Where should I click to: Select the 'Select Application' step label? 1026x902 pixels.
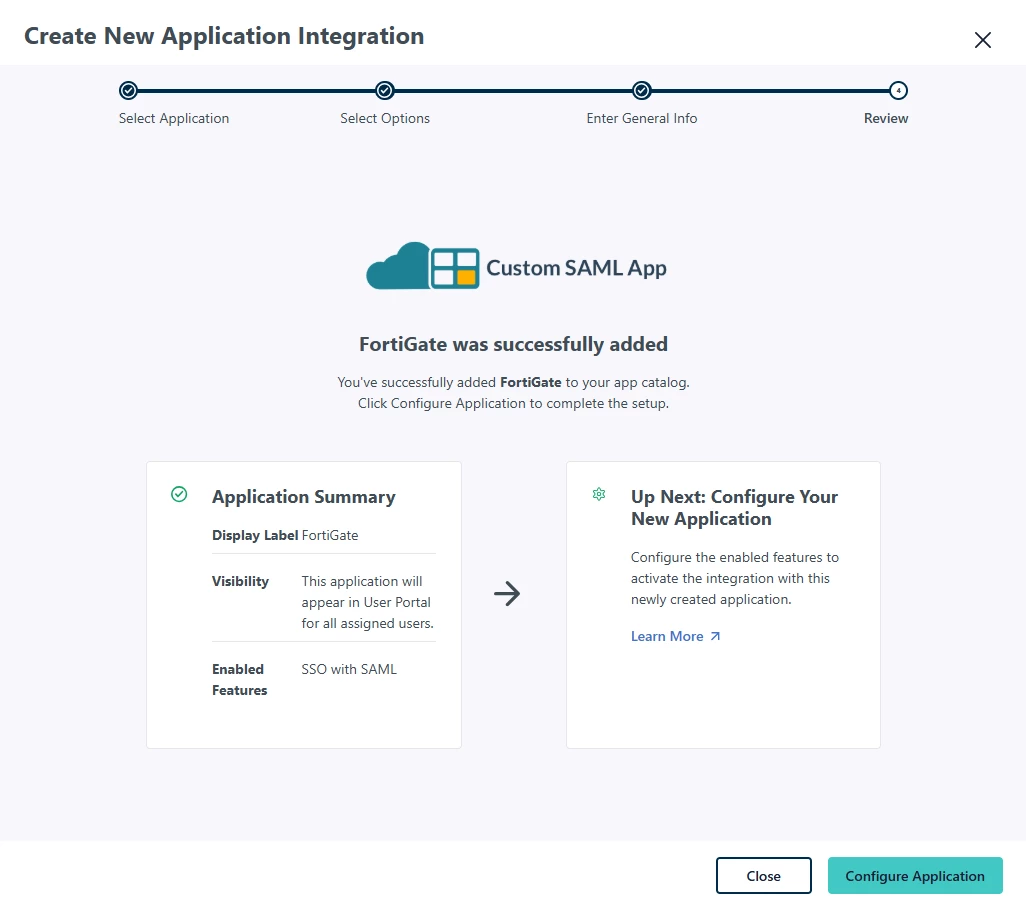tap(174, 118)
